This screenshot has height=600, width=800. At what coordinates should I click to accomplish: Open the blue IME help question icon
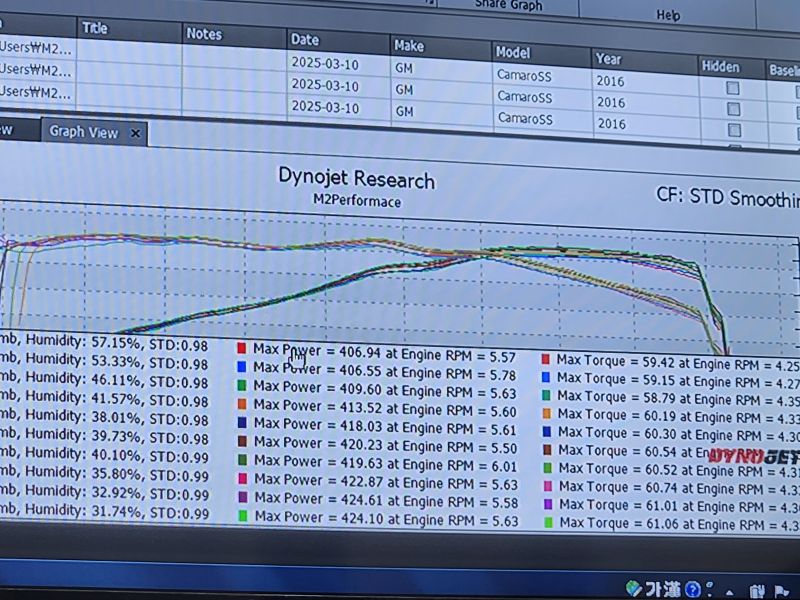coord(693,590)
